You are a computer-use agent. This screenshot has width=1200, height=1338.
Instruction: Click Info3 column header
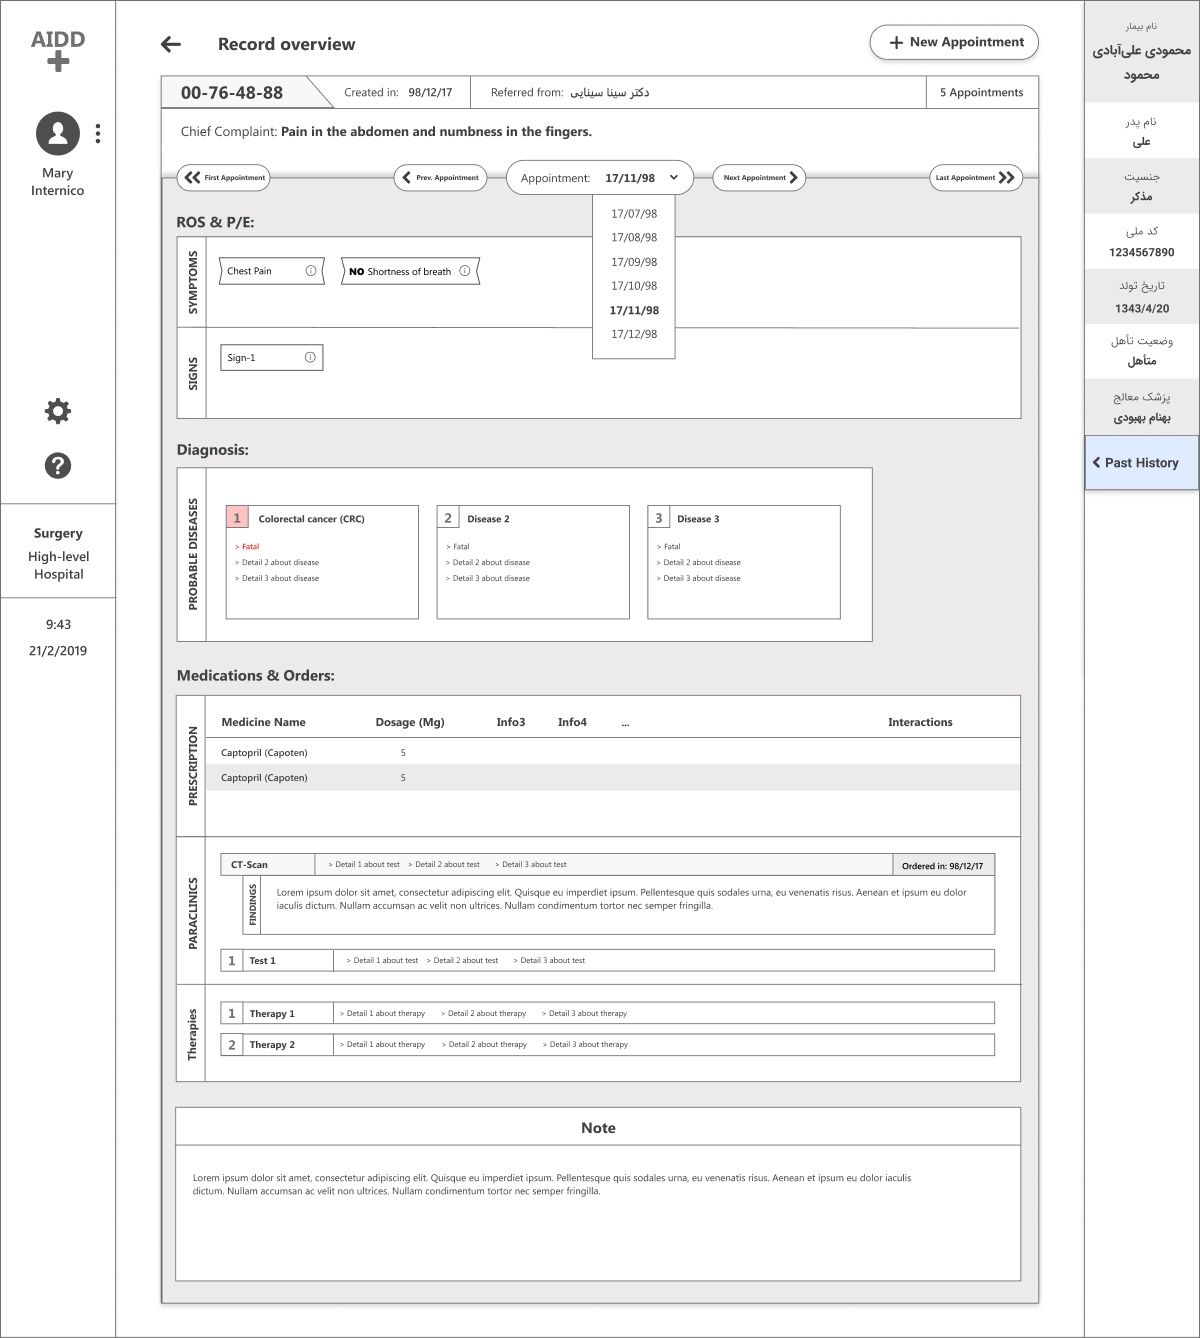511,722
